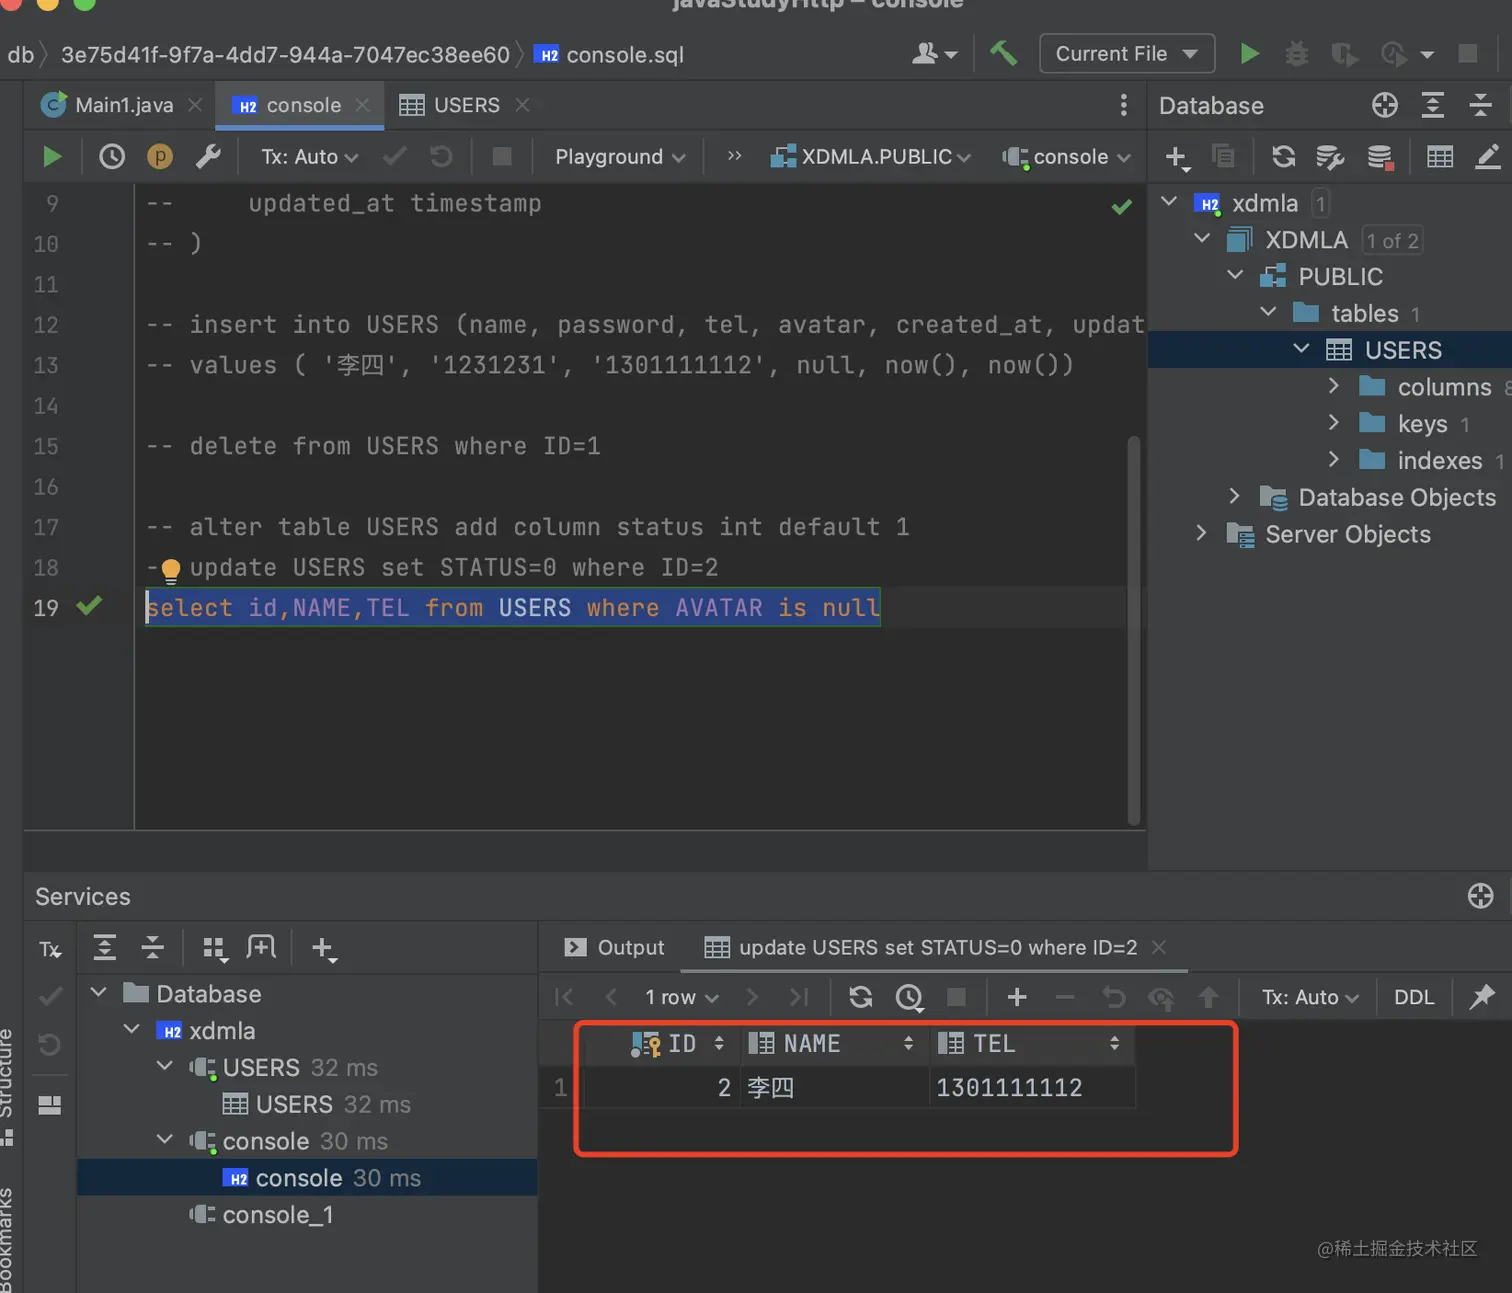Collapse xdmla node in Services tree
1512x1293 pixels.
pyautogui.click(x=131, y=1029)
